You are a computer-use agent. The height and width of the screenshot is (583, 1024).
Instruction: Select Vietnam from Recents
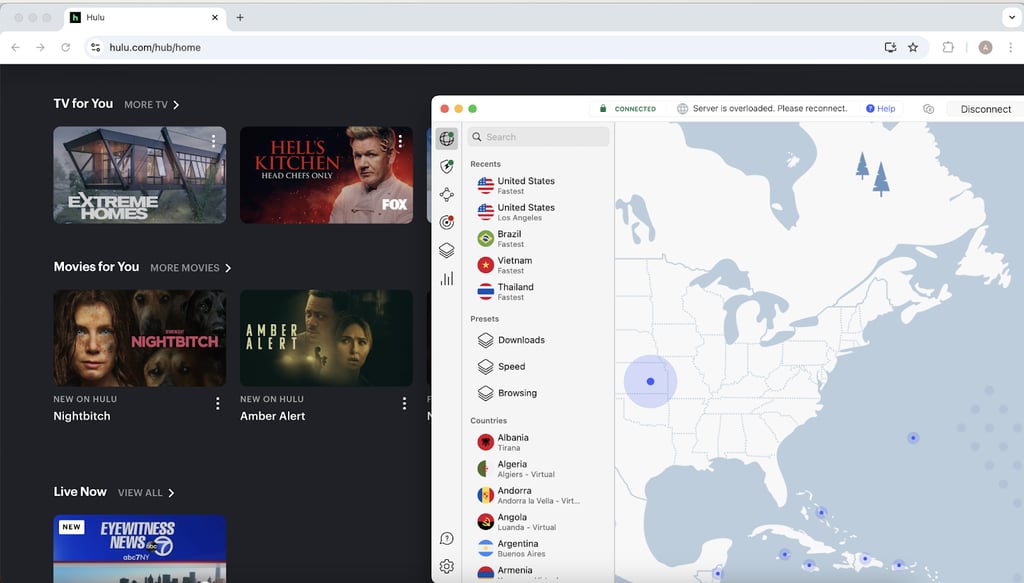539,265
